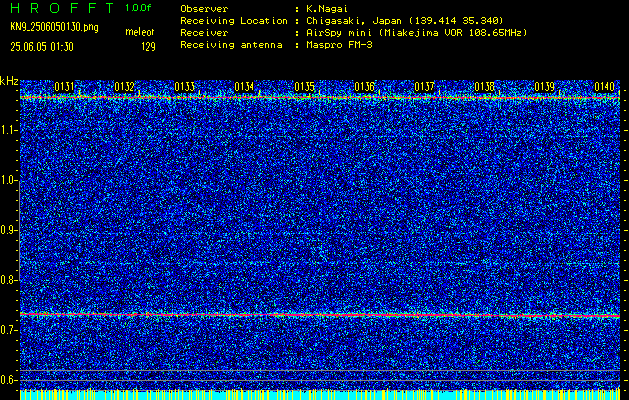Click AirSpy mini receiver description

[x=416, y=32]
